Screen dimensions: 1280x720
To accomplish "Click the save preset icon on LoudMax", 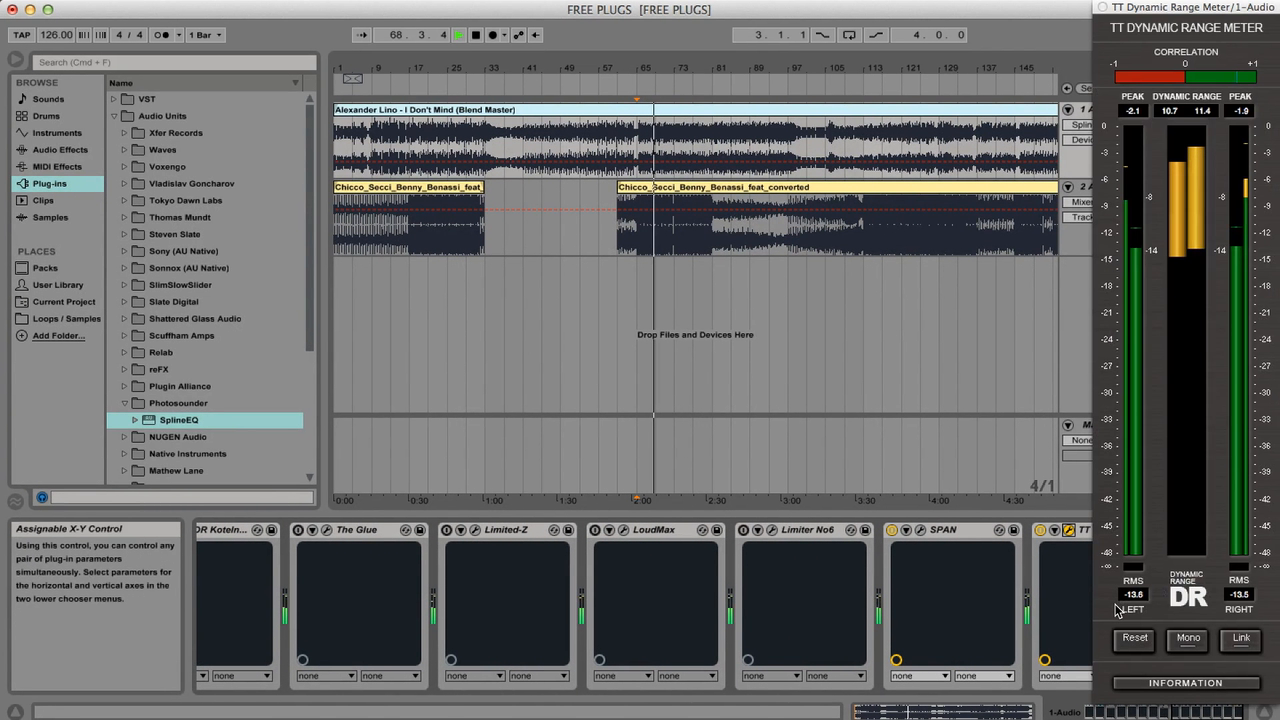I will click(x=716, y=530).
